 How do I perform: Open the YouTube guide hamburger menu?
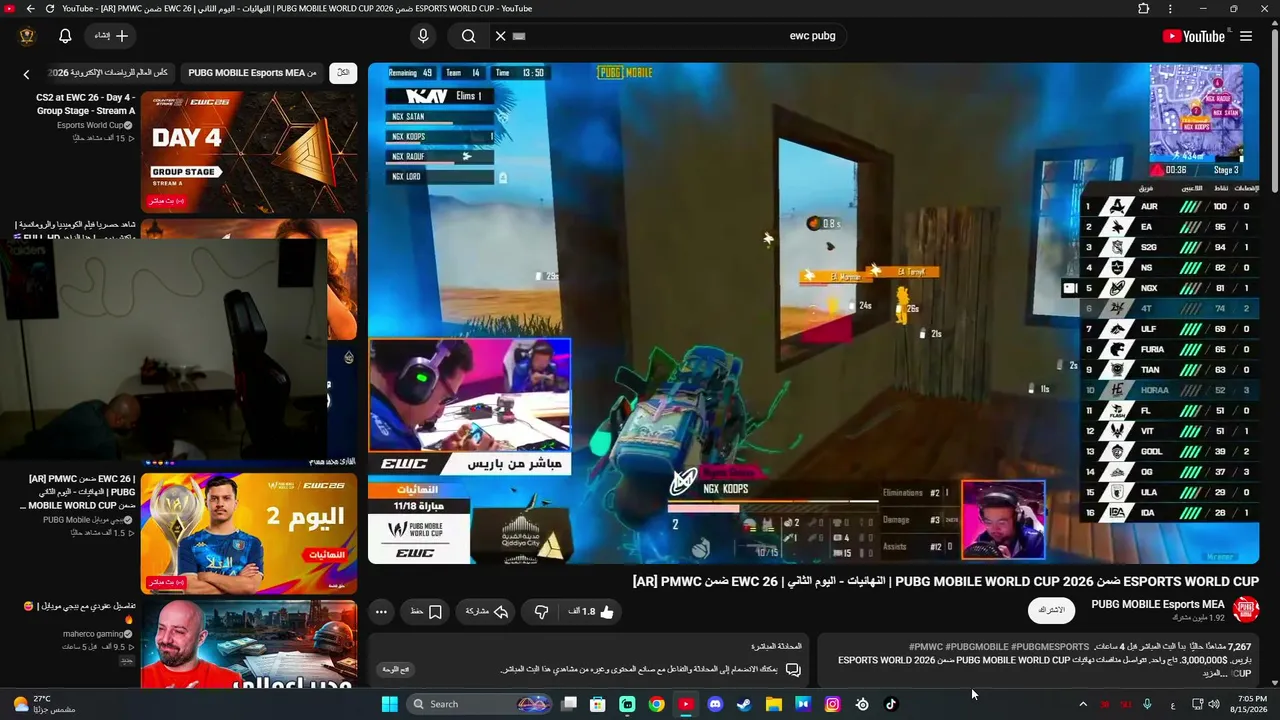click(1246, 36)
